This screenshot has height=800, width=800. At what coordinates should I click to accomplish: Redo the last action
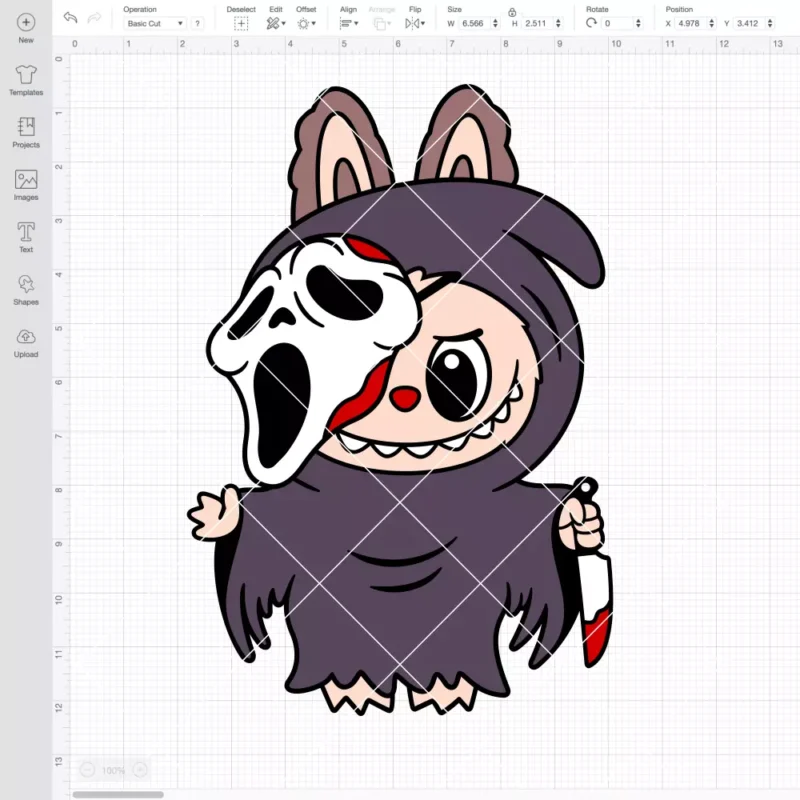coord(94,18)
